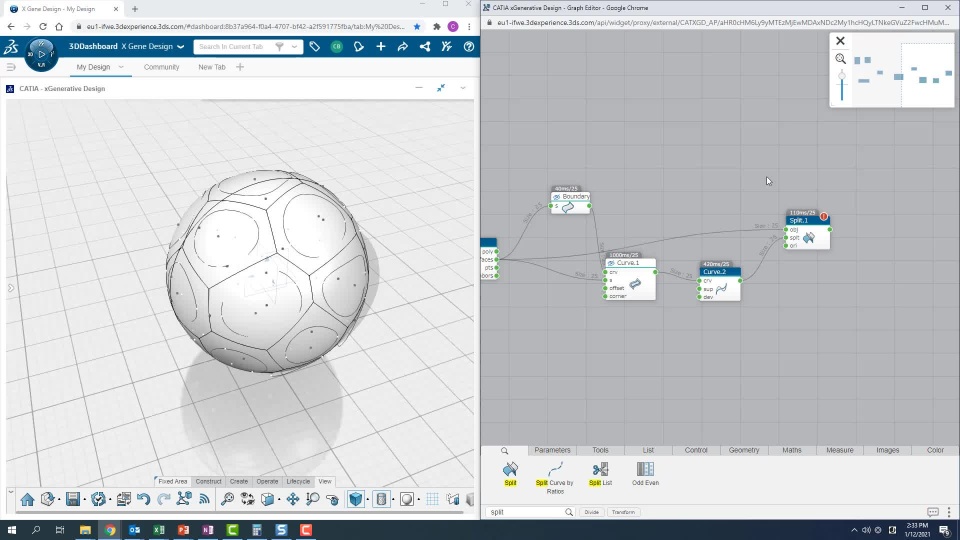Toggle the cylinder display mode button
The width and height of the screenshot is (960, 540).
coord(381,500)
